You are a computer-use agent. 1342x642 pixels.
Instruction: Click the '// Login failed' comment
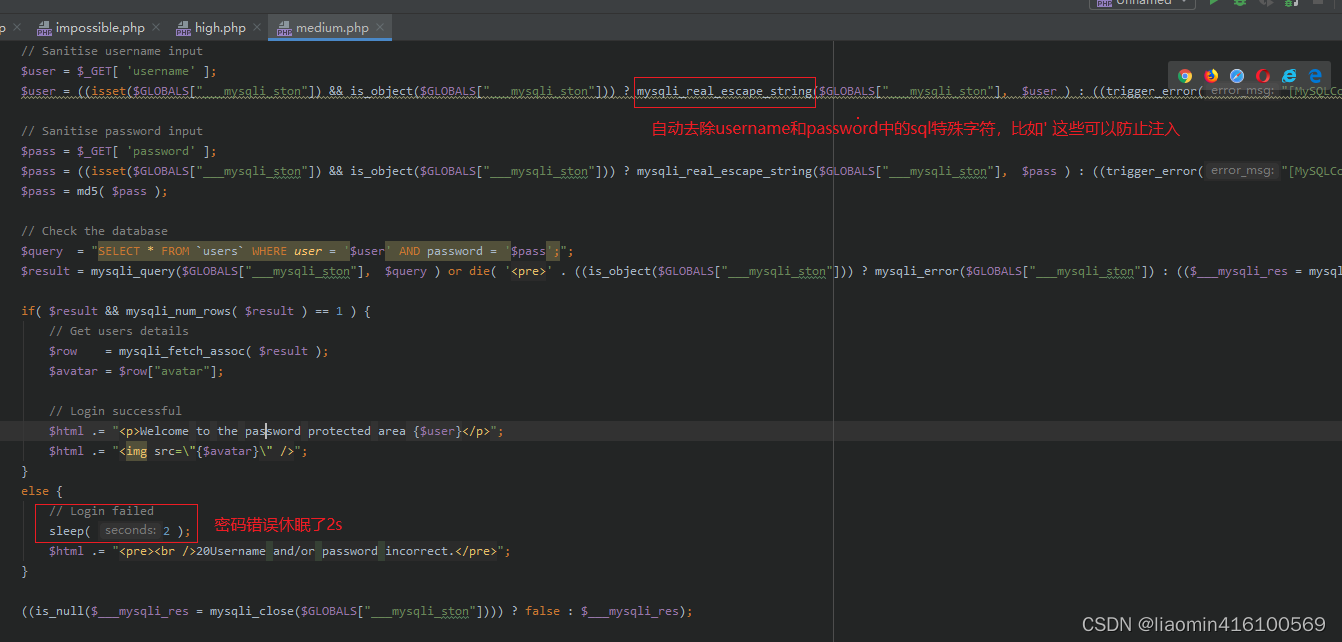pos(101,511)
